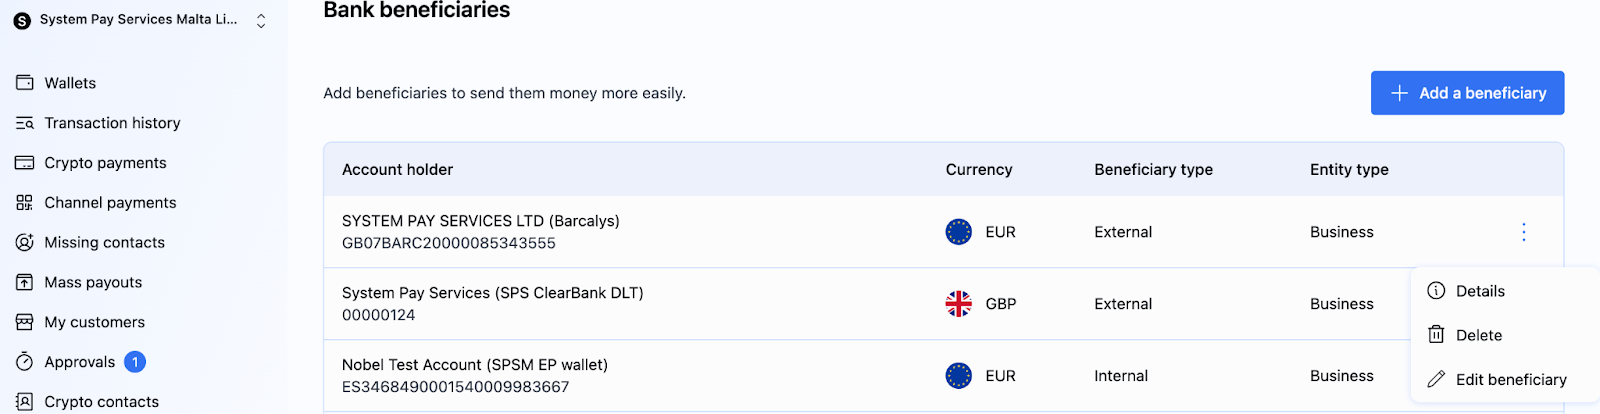Choose Details from the context menu
The image size is (1600, 414).
[x=1479, y=291]
